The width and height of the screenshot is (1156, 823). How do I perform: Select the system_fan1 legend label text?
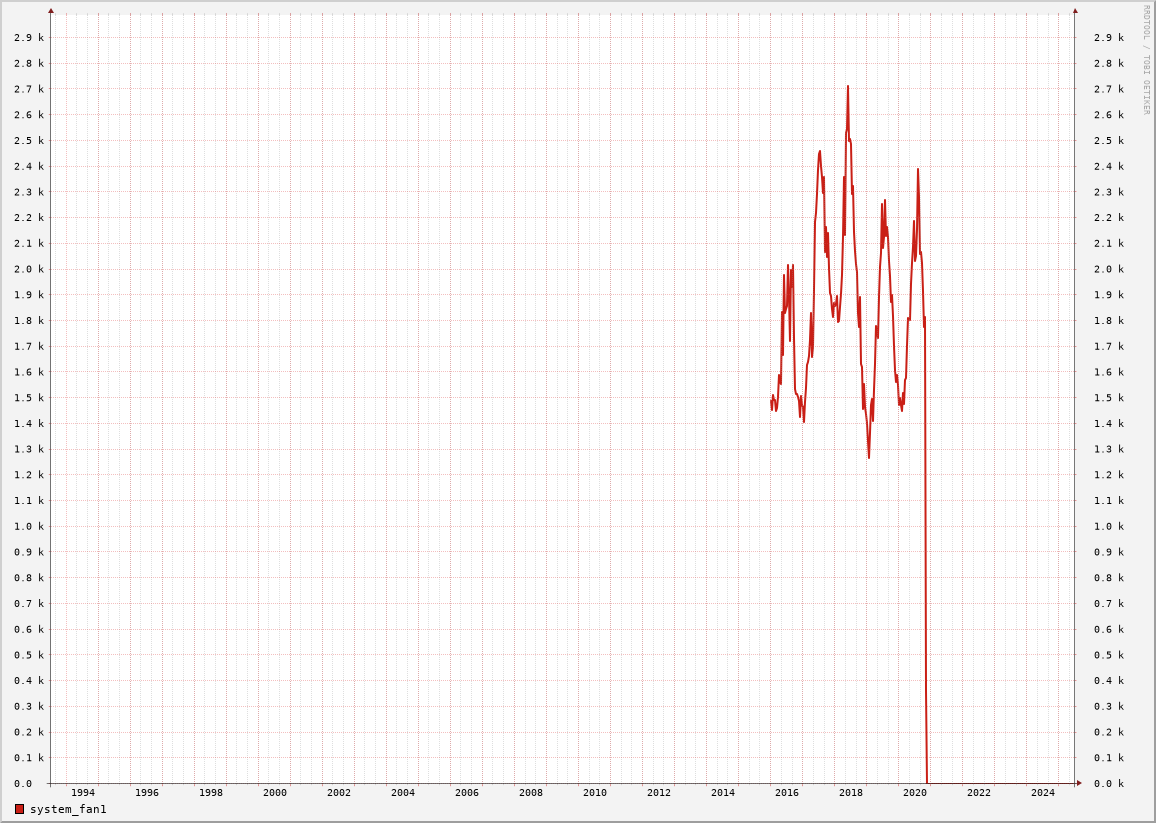(x=68, y=809)
